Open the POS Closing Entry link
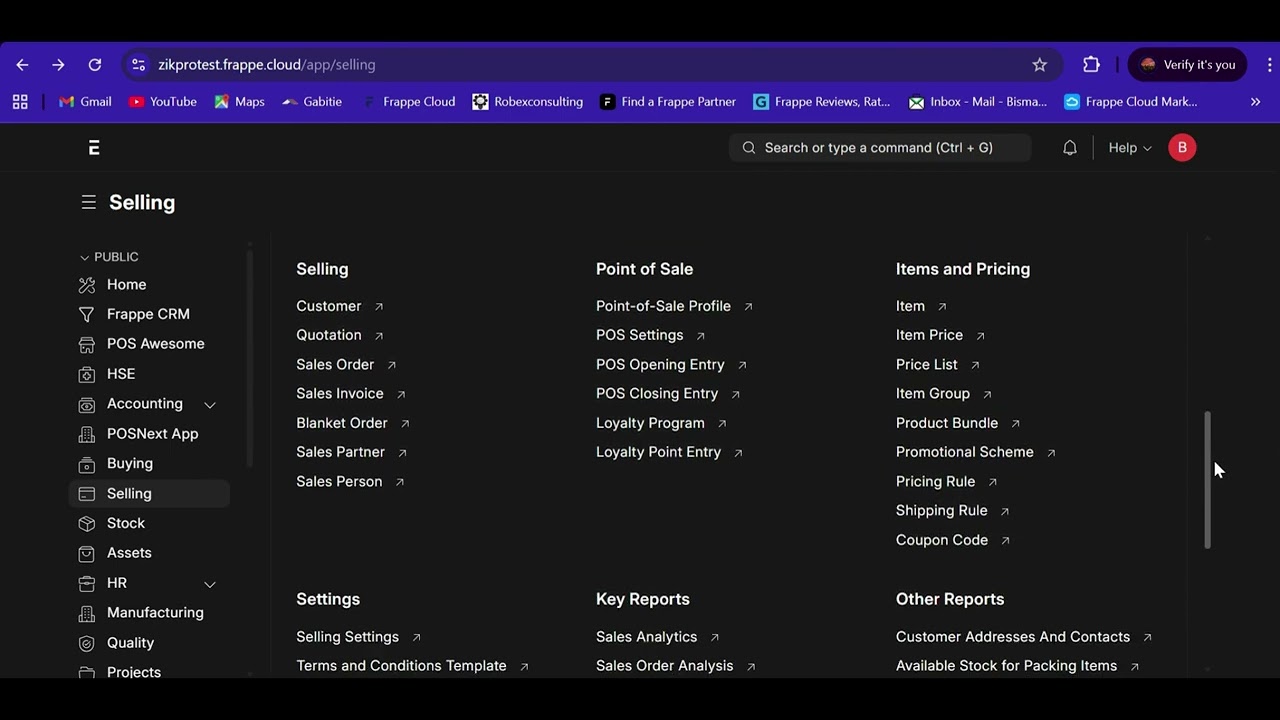This screenshot has width=1280, height=720. [657, 393]
